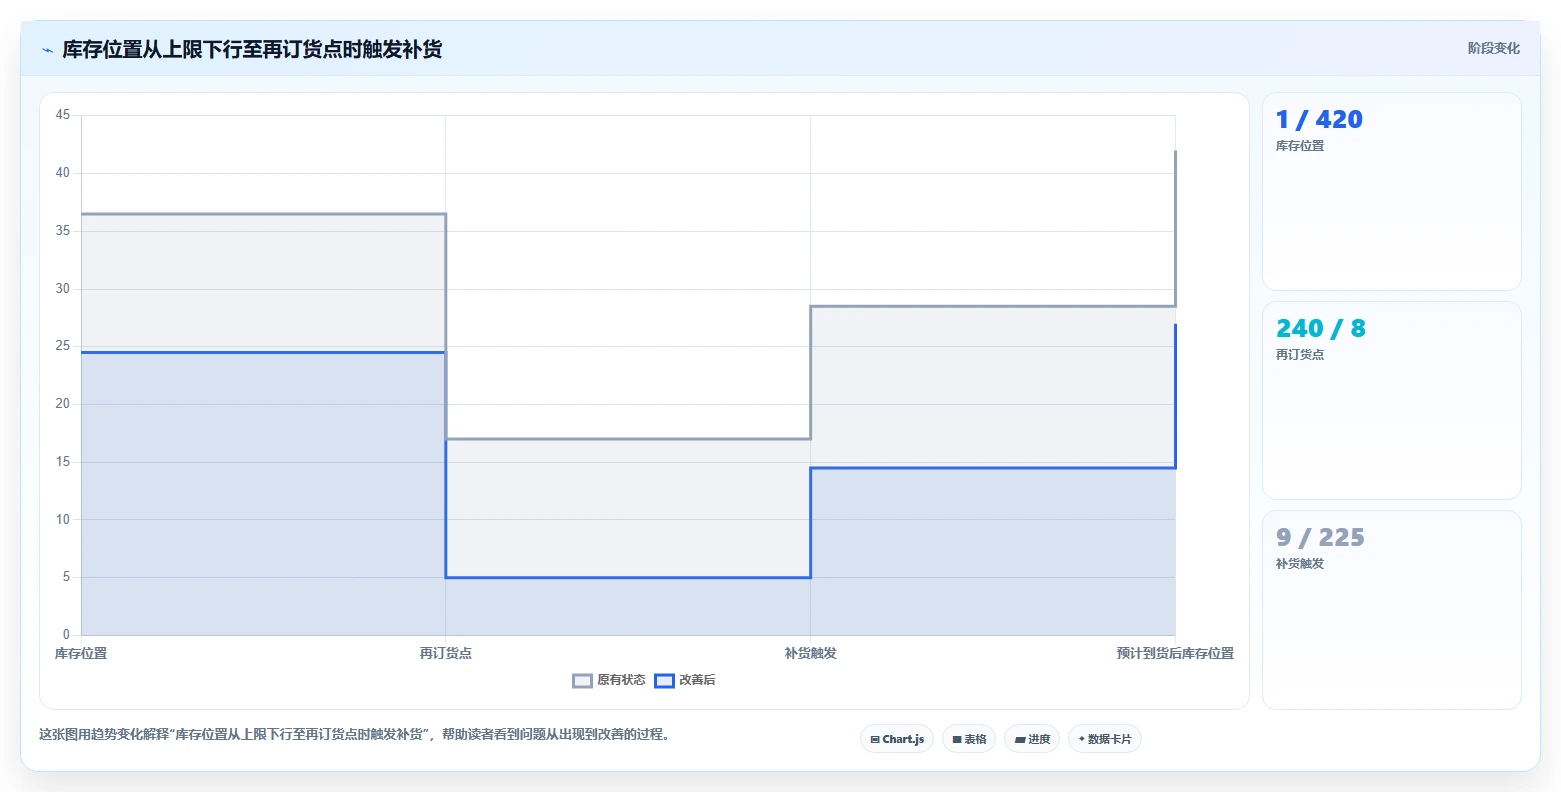Click the 1 / 420 value

pos(1319,120)
